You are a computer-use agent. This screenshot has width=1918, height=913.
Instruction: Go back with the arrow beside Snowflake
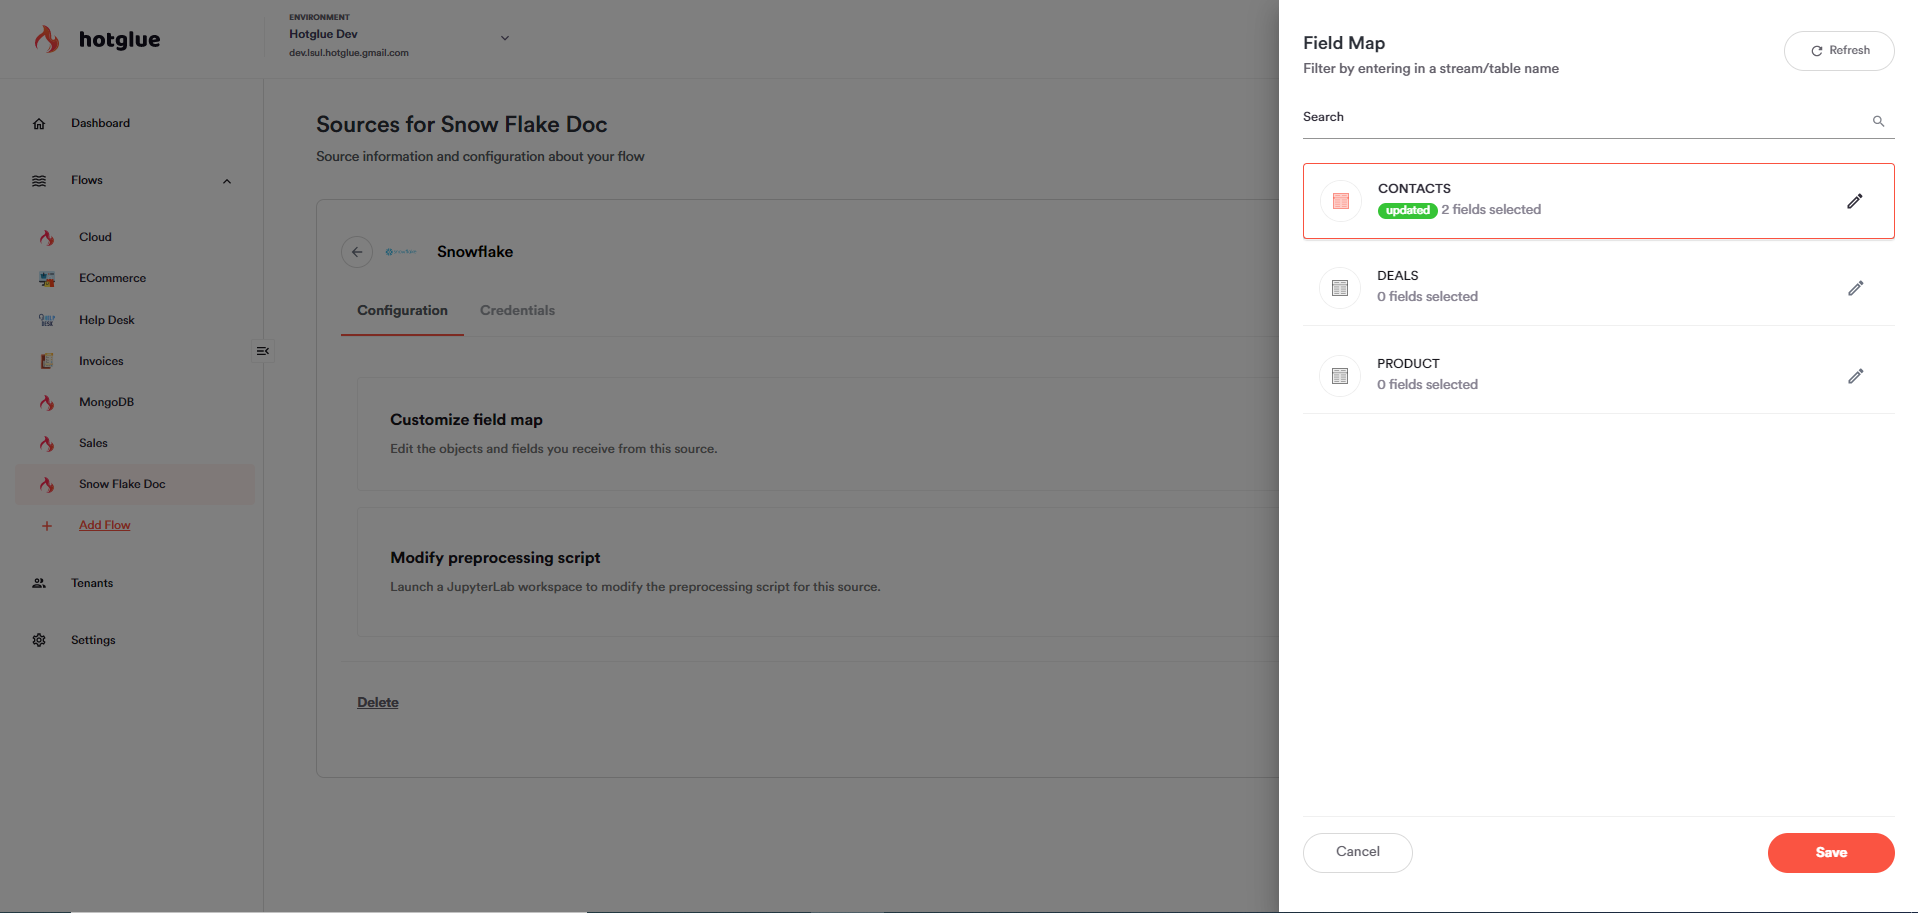(357, 252)
